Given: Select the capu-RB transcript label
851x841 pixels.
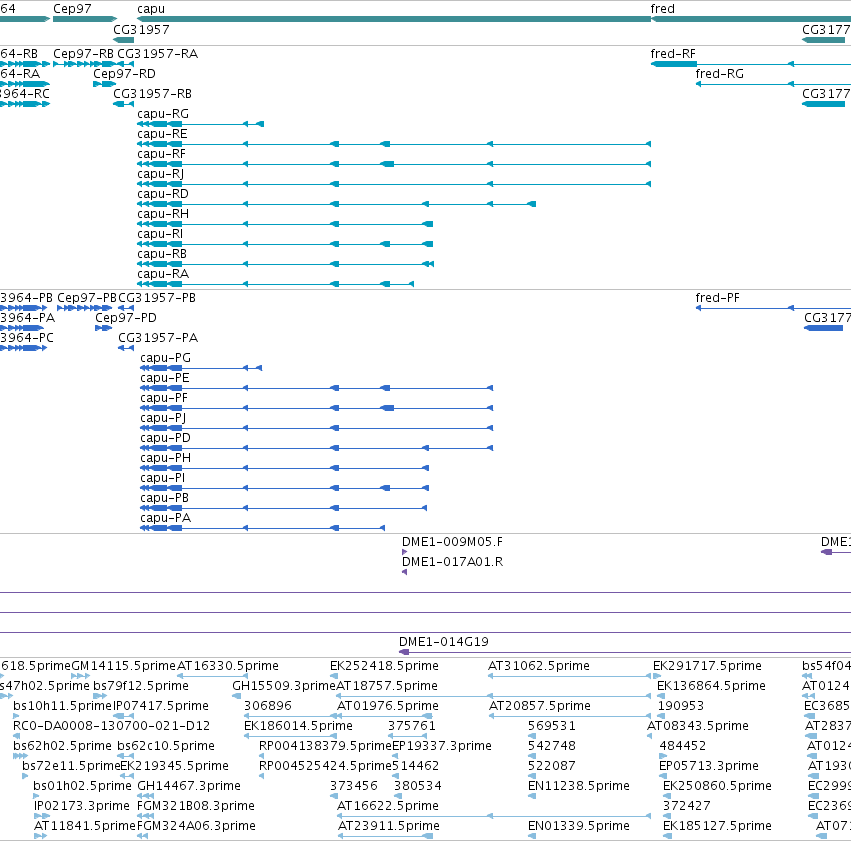Looking at the screenshot, I should point(162,254).
